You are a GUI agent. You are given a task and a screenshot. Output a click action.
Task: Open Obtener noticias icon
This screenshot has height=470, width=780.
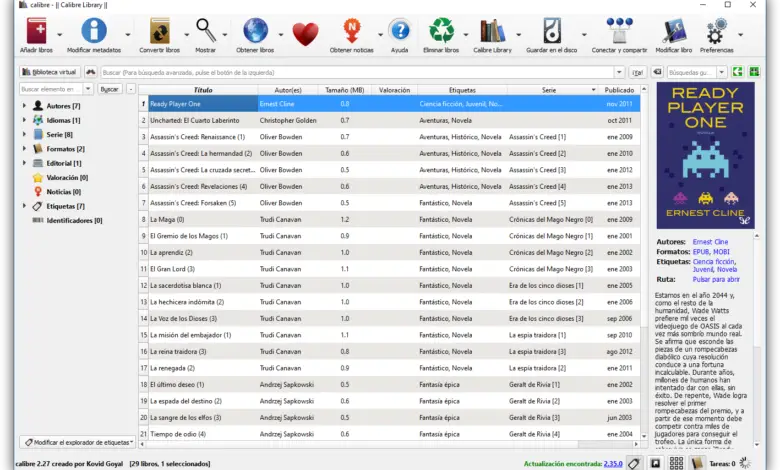coord(352,31)
